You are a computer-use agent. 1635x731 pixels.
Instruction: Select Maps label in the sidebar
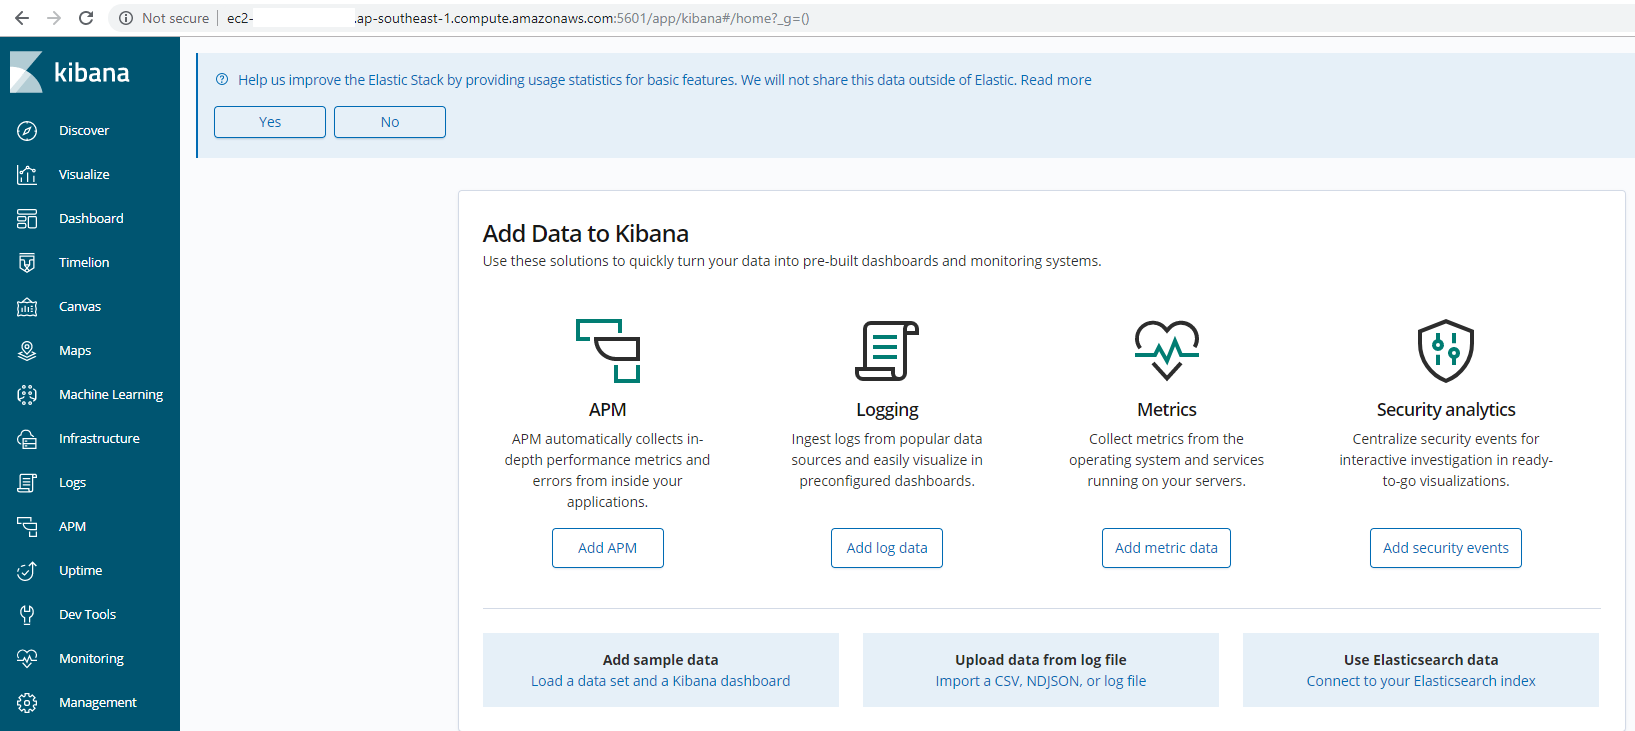point(75,351)
